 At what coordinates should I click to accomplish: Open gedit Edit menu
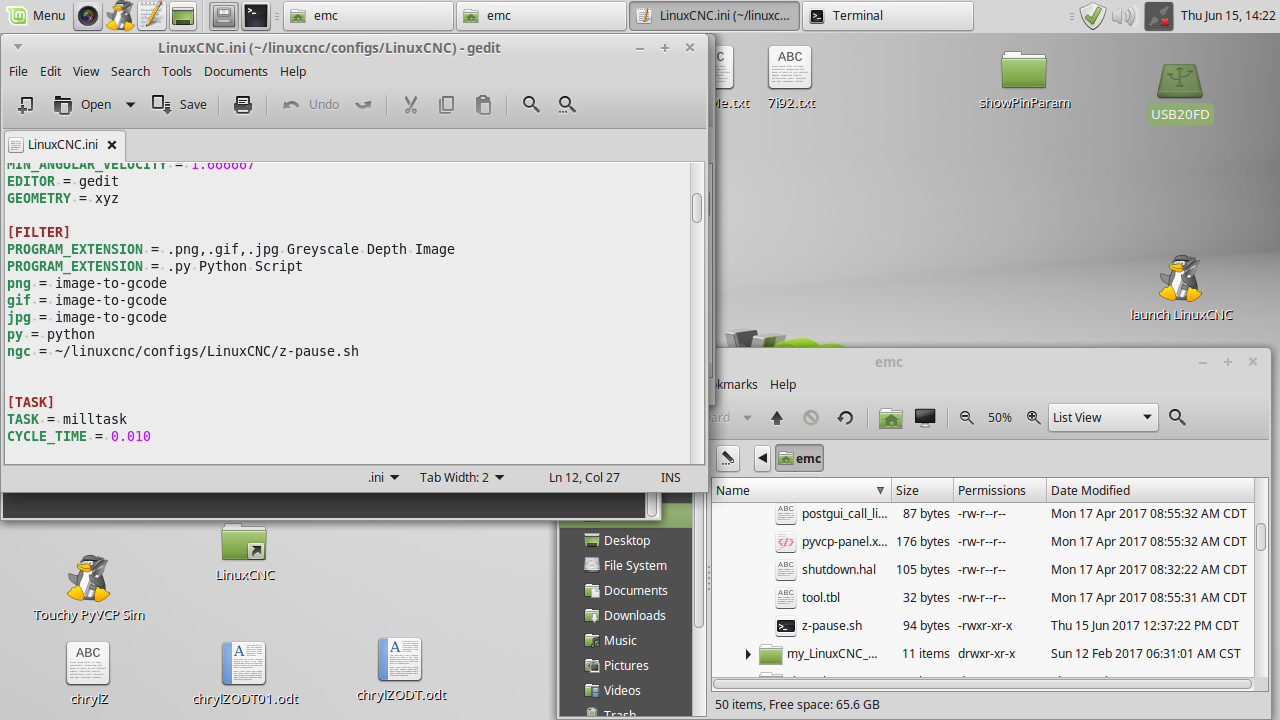point(51,71)
